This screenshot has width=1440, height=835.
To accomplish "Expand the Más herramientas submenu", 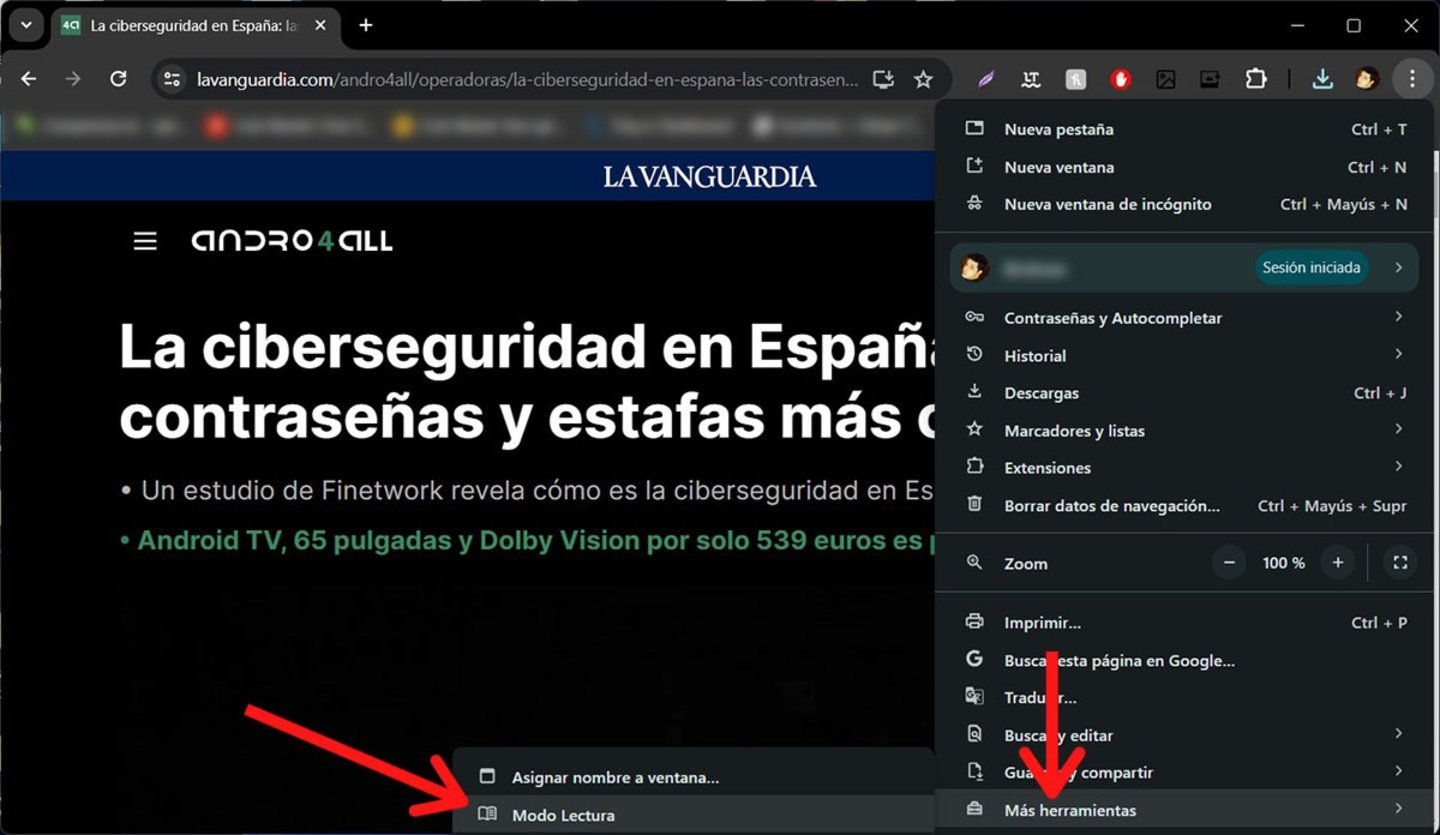I will click(x=1184, y=810).
